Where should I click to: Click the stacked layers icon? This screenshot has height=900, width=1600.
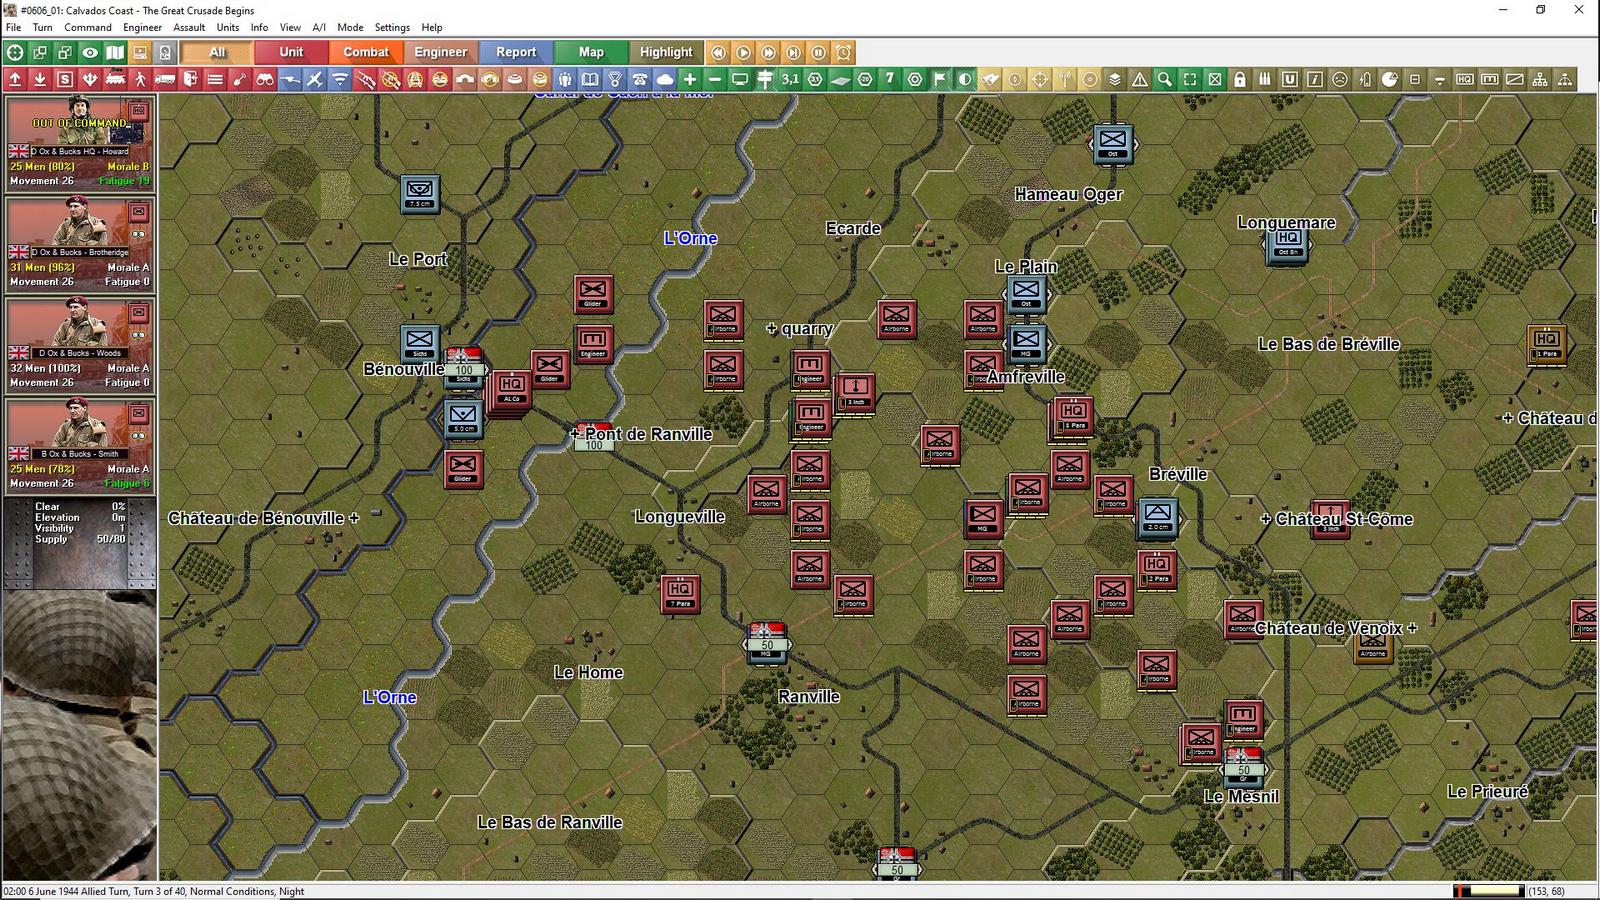1115,79
